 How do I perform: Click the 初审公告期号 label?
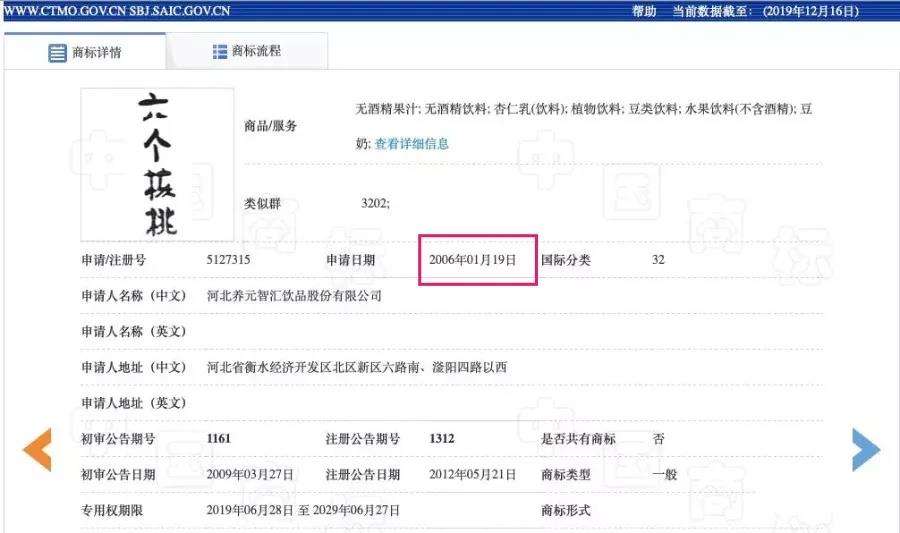point(118,439)
